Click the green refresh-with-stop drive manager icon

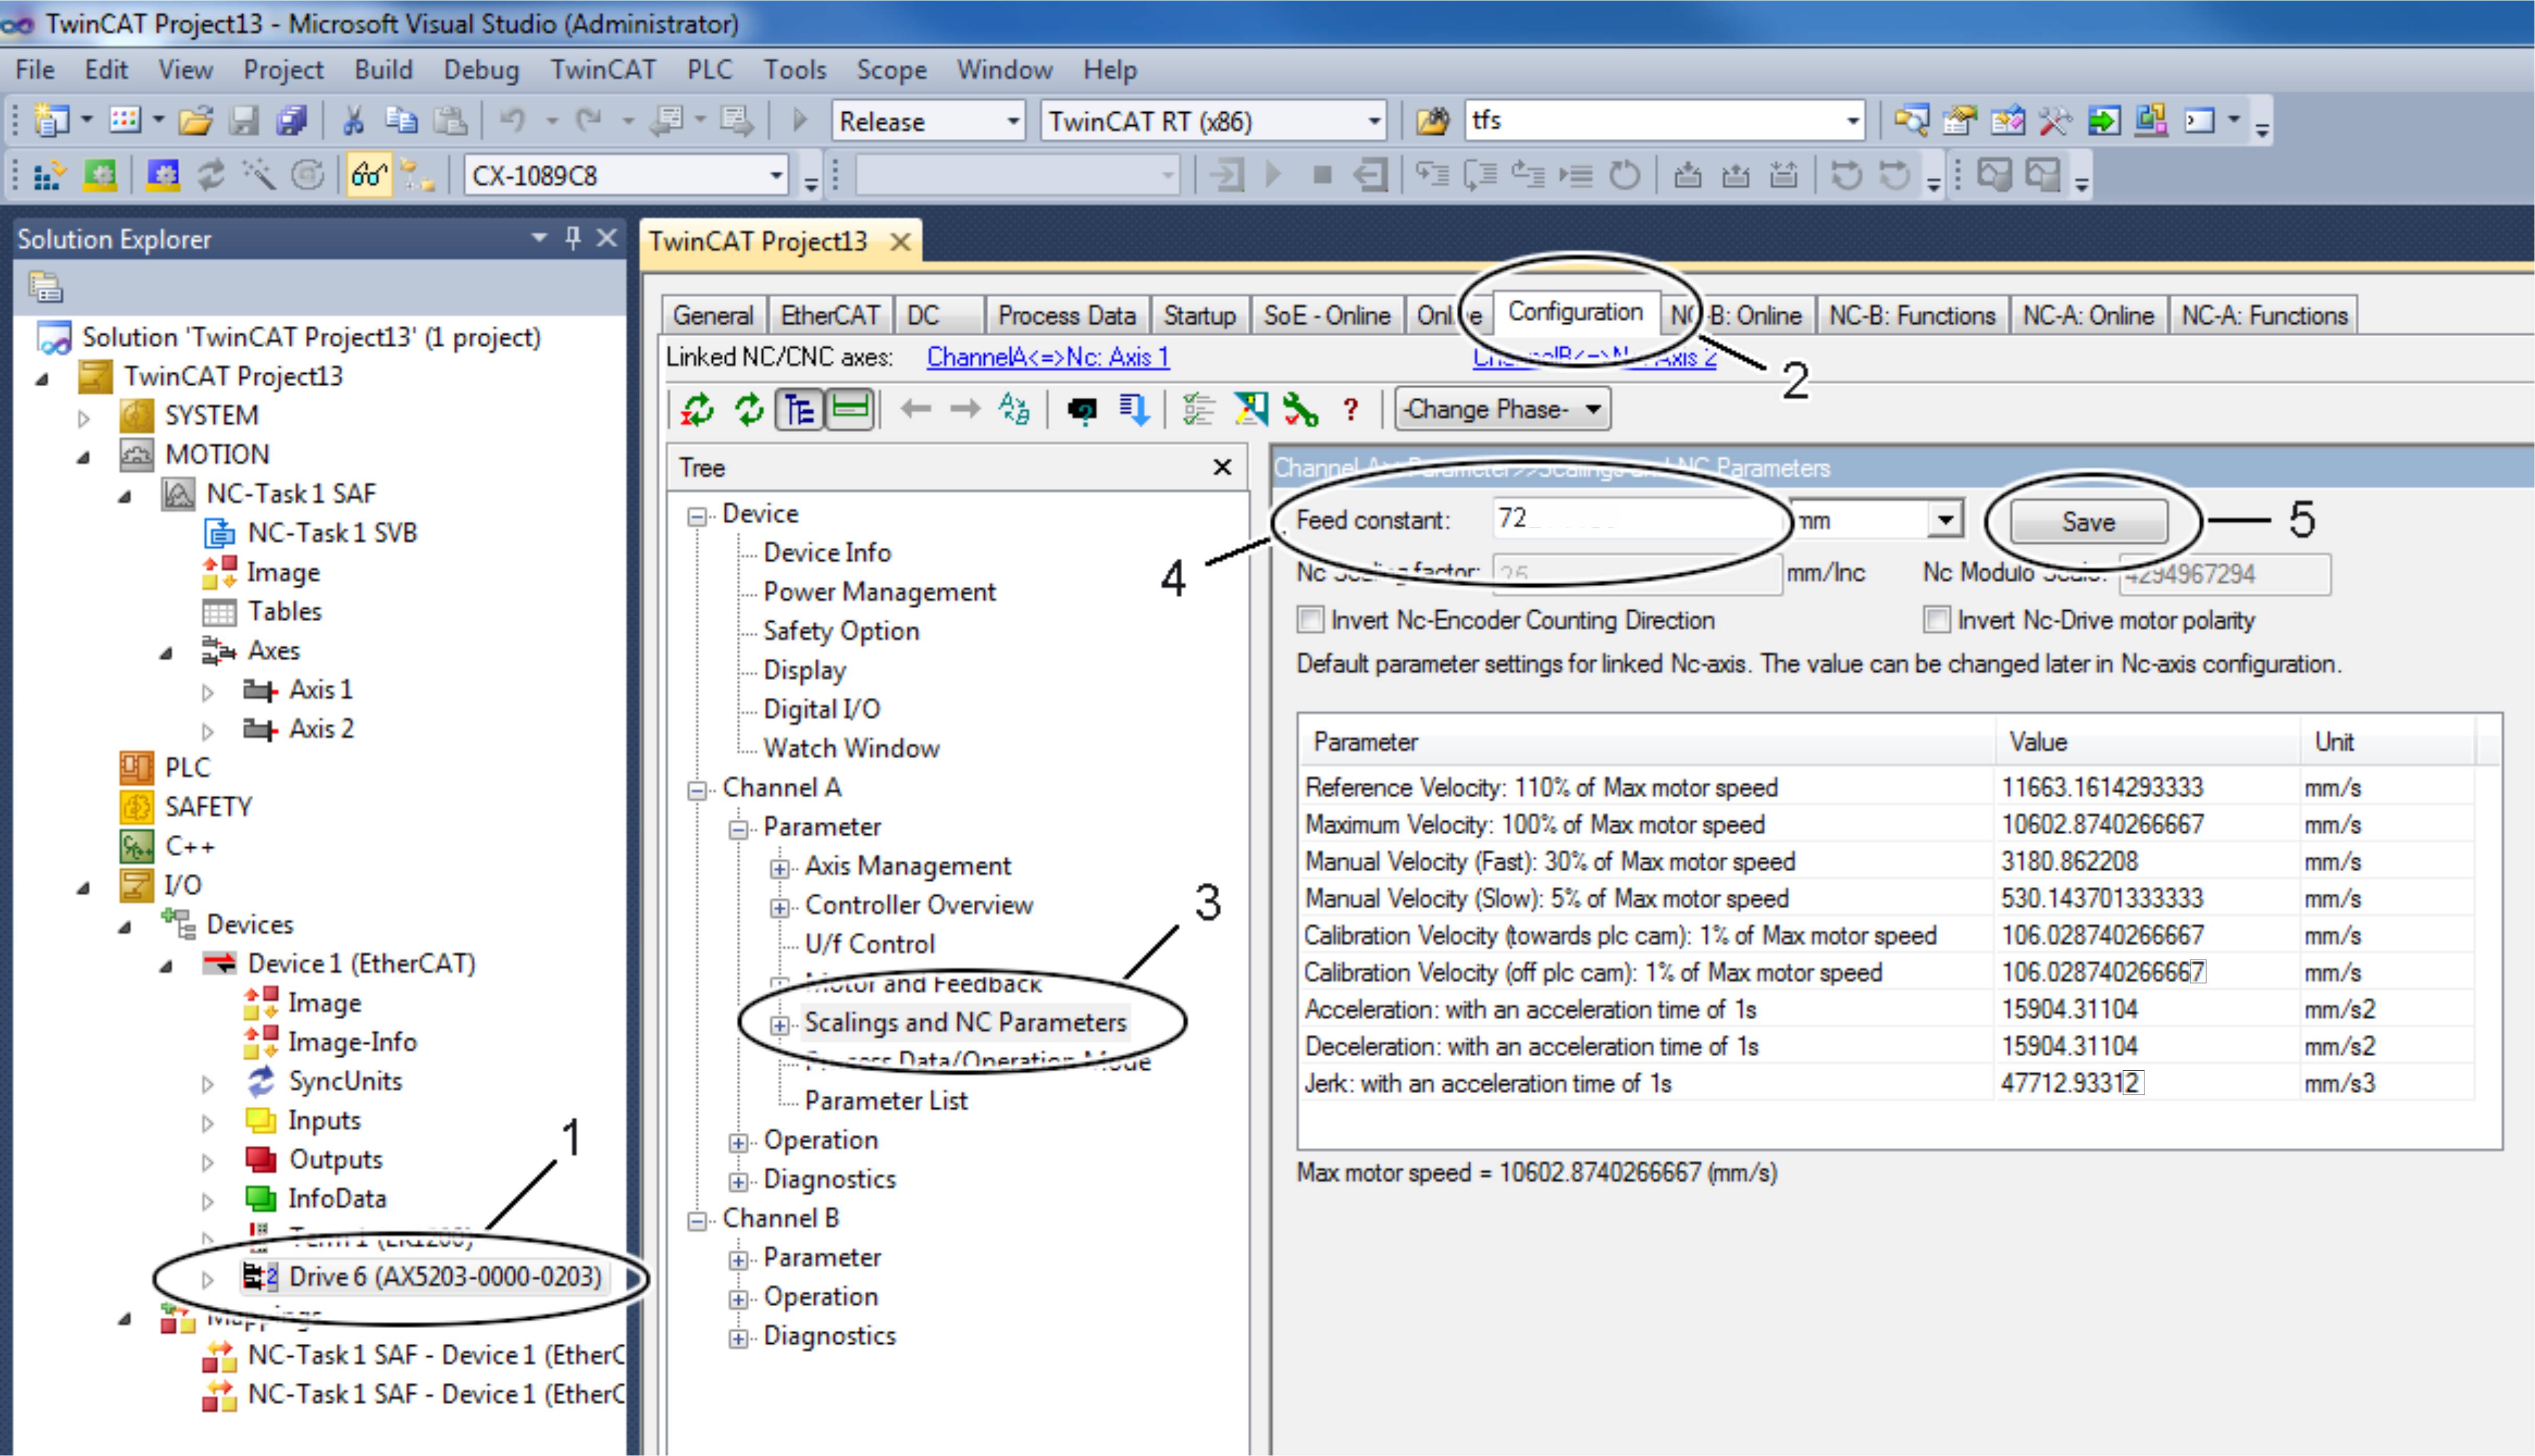pos(698,410)
